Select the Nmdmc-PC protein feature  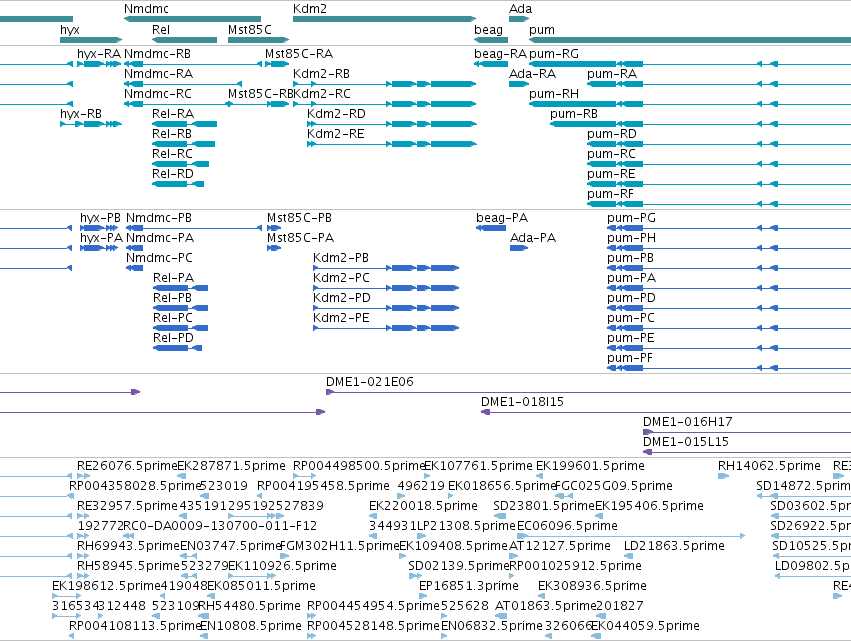tap(135, 268)
